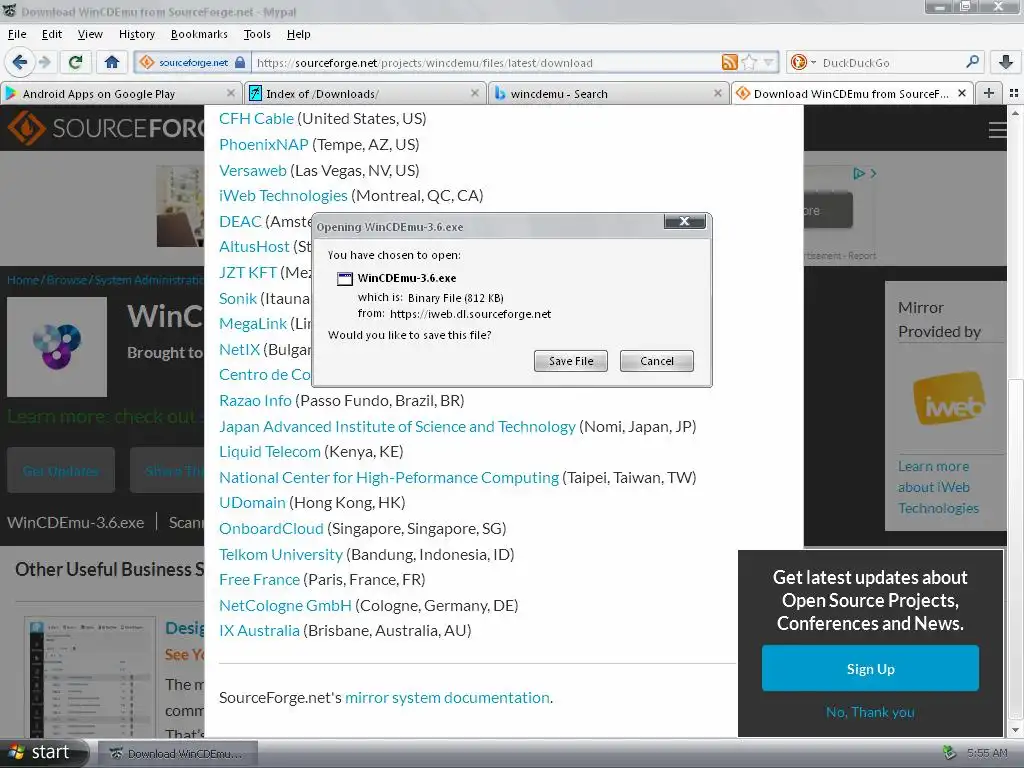This screenshot has height=768, width=1024.
Task: Cancel the WinCDEmu-3.6.exe download dialog
Action: coord(656,360)
